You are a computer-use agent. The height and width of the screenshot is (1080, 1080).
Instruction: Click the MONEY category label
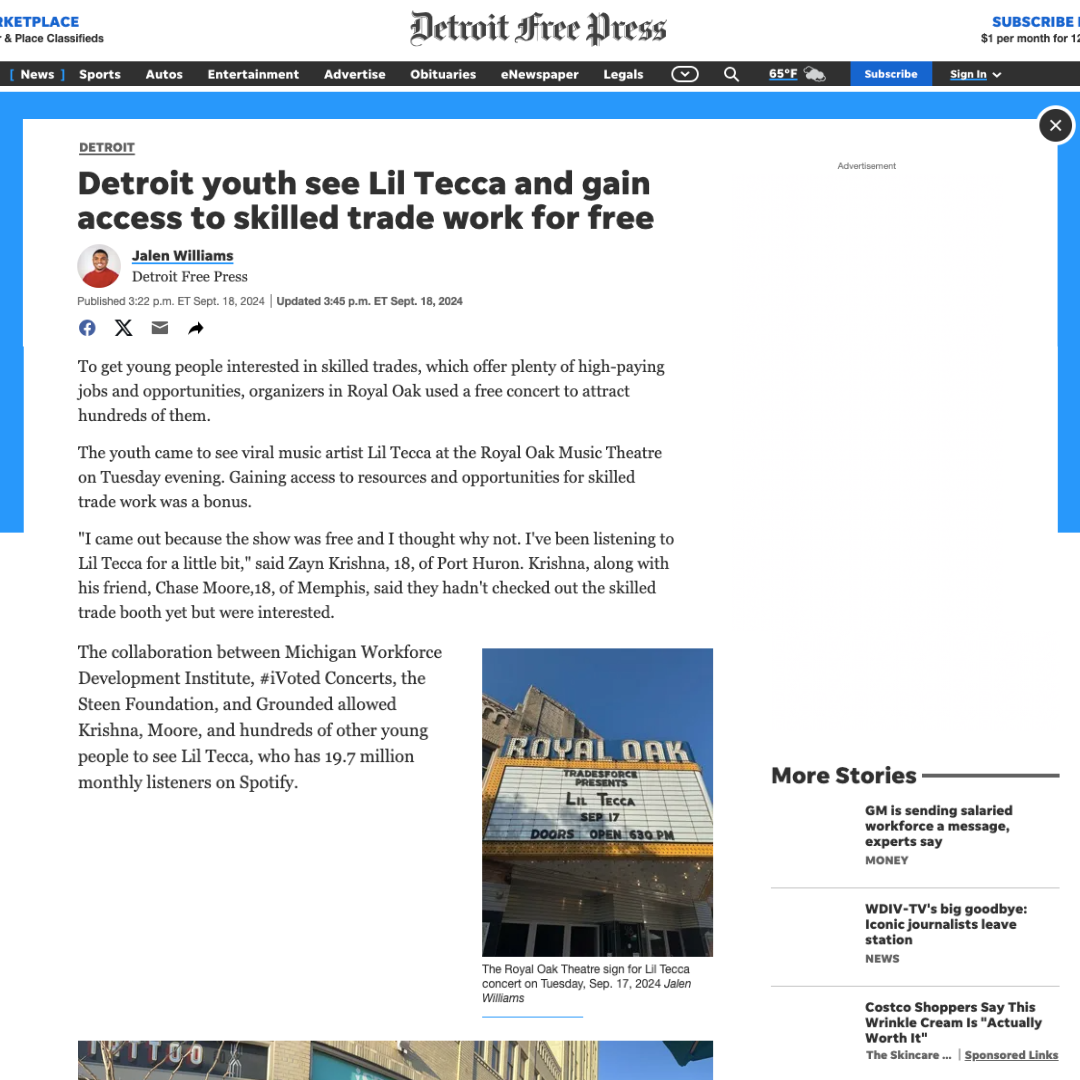[x=886, y=860]
